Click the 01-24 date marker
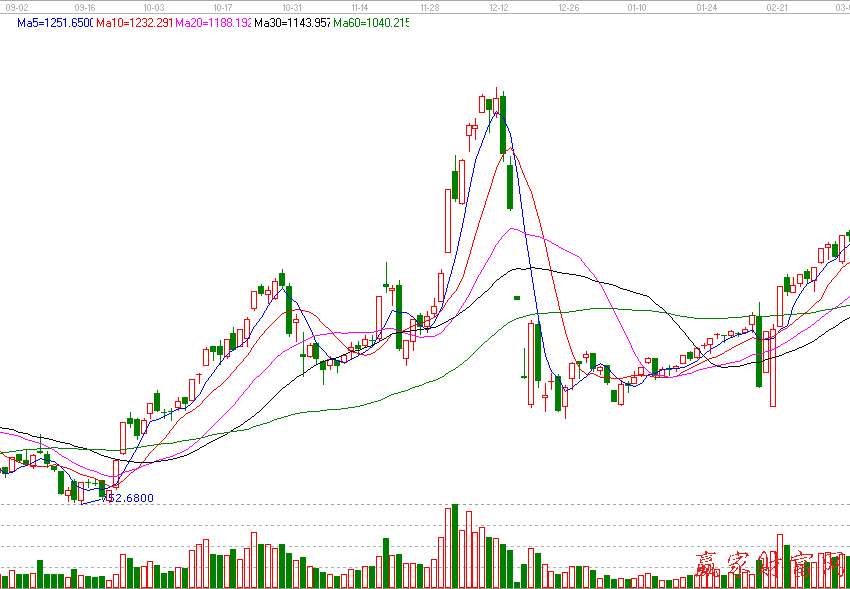Screen dimensions: 850x589 706,7
